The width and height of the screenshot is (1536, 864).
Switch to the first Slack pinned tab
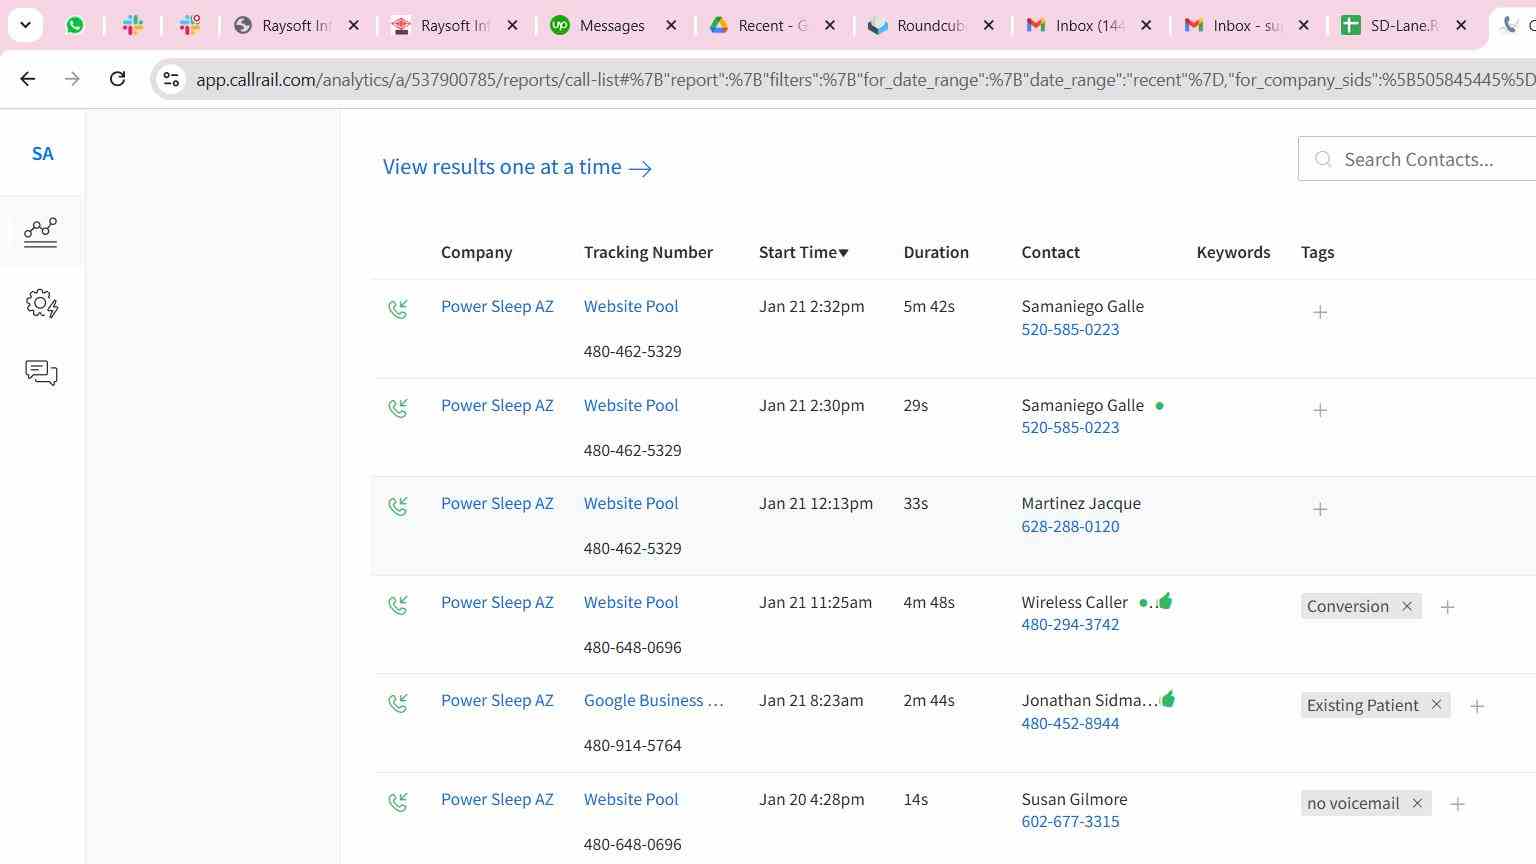pyautogui.click(x=133, y=25)
